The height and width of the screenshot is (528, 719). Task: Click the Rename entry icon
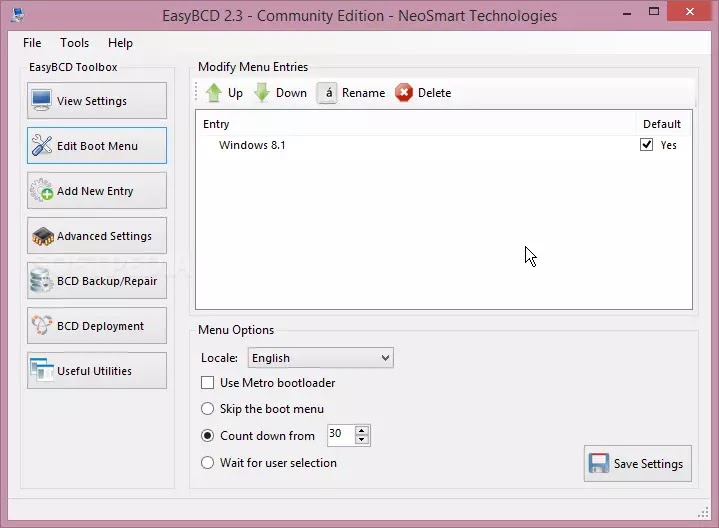pyautogui.click(x=327, y=93)
